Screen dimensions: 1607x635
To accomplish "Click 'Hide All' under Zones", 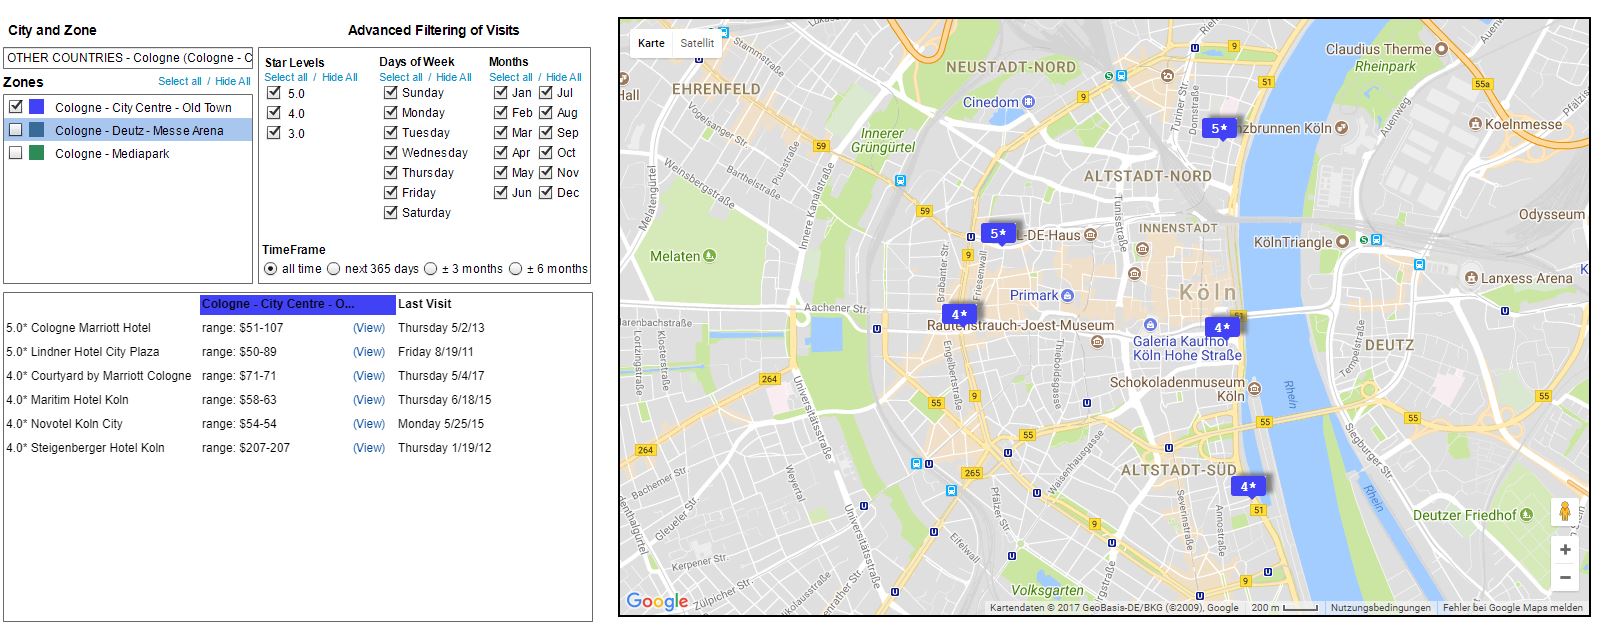I will pyautogui.click(x=233, y=82).
